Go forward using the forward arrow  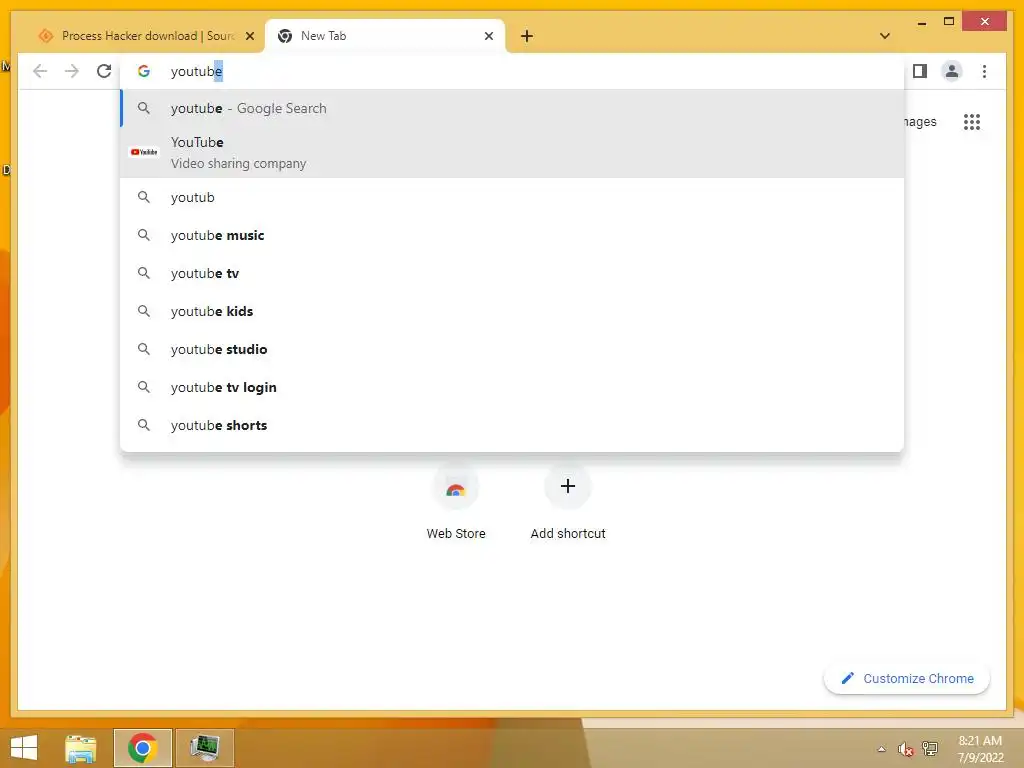(x=72, y=71)
